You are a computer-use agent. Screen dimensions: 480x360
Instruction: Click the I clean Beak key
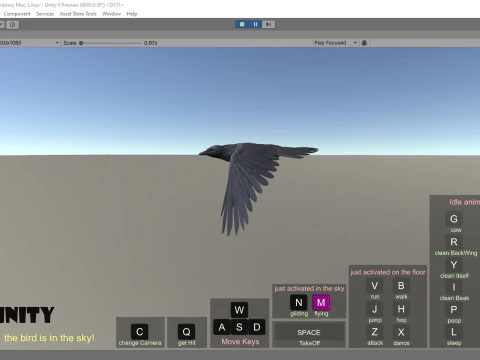[x=454, y=287]
